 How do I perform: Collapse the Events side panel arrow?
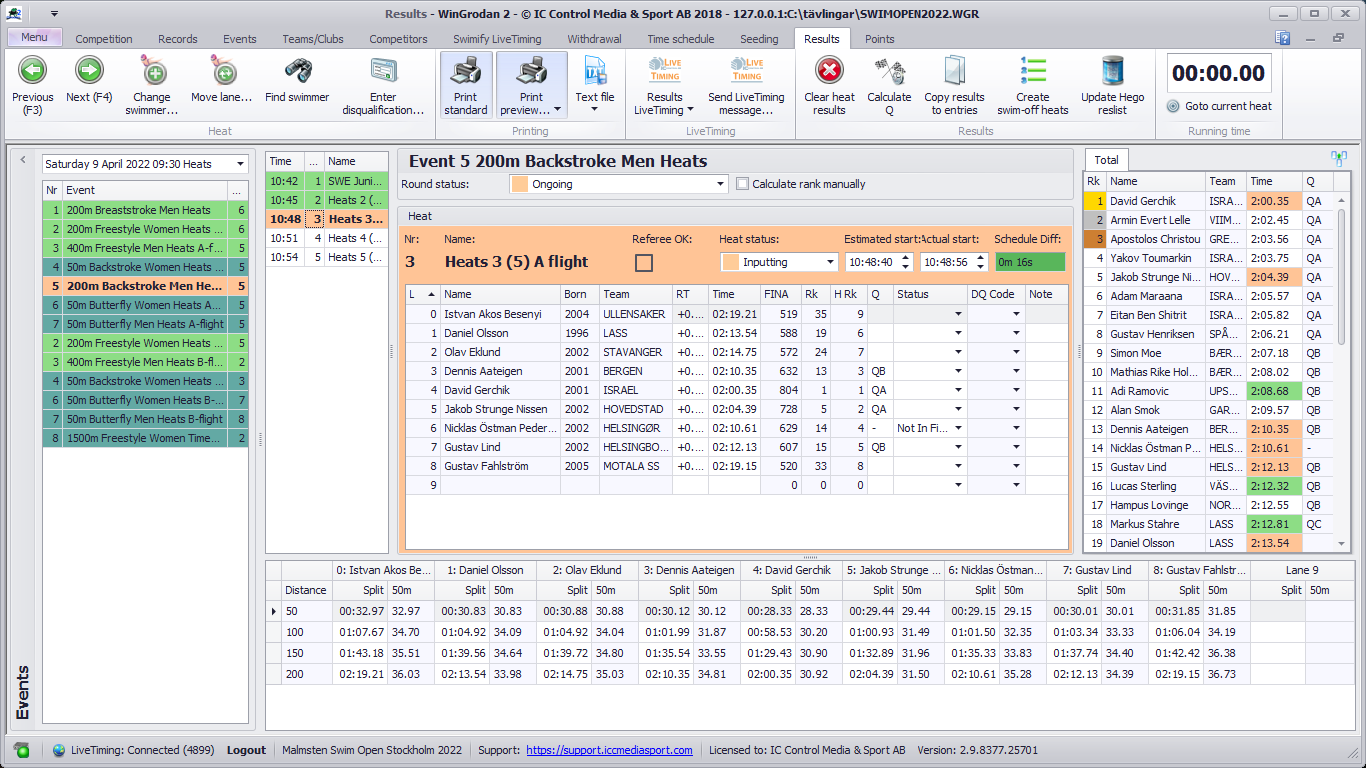(x=22, y=159)
